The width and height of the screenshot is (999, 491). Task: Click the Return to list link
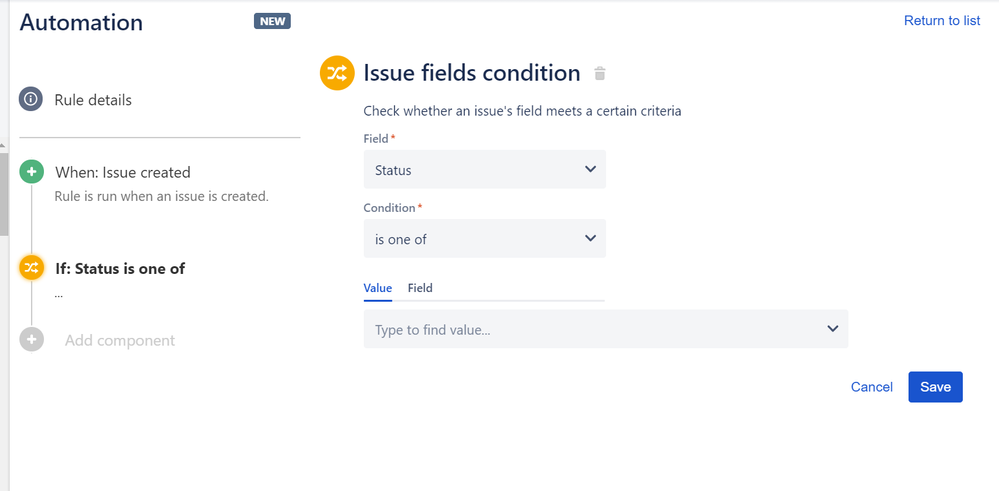(942, 21)
